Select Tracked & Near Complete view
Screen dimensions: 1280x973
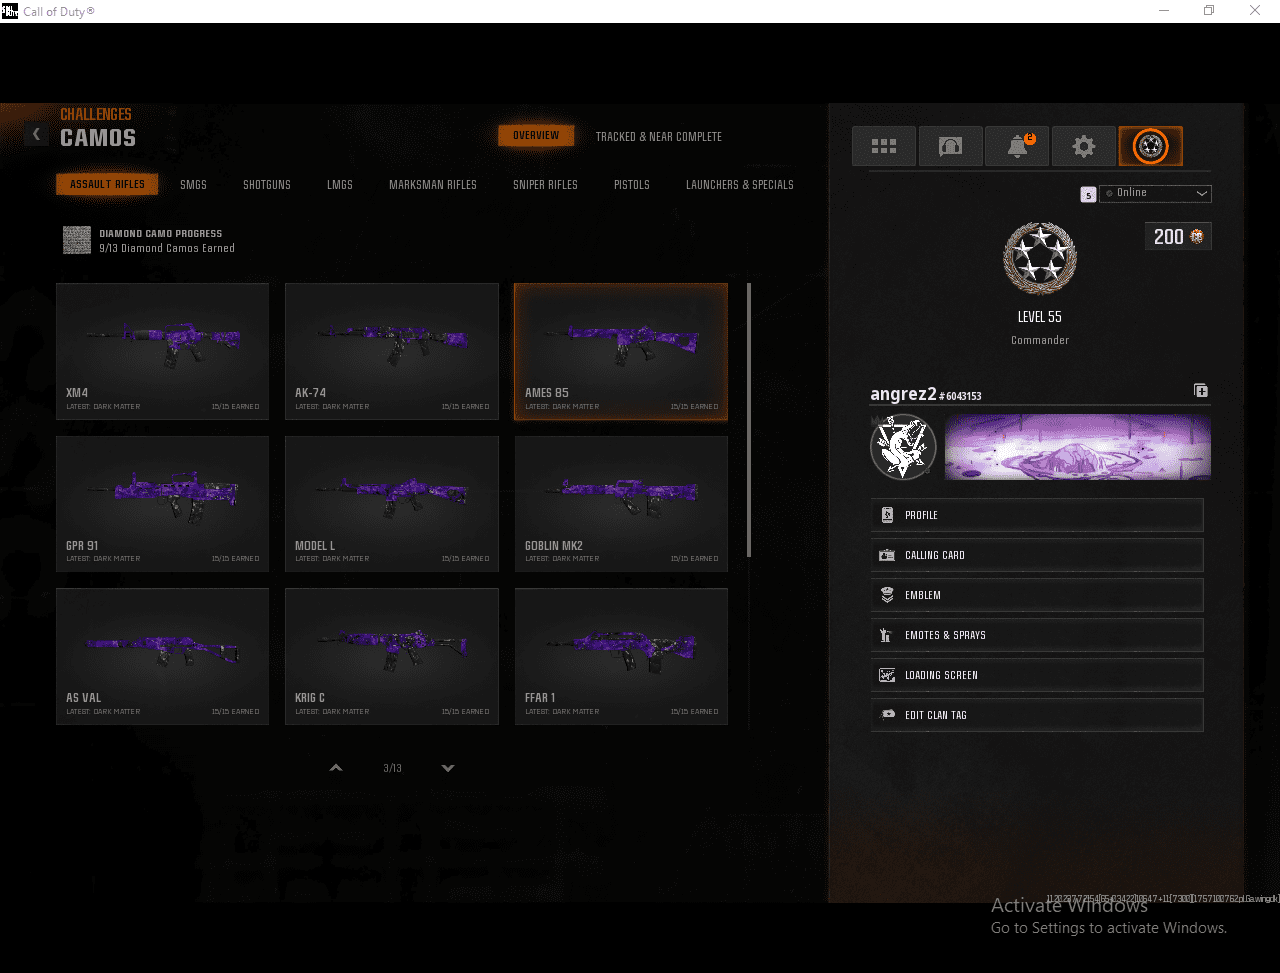coord(658,137)
